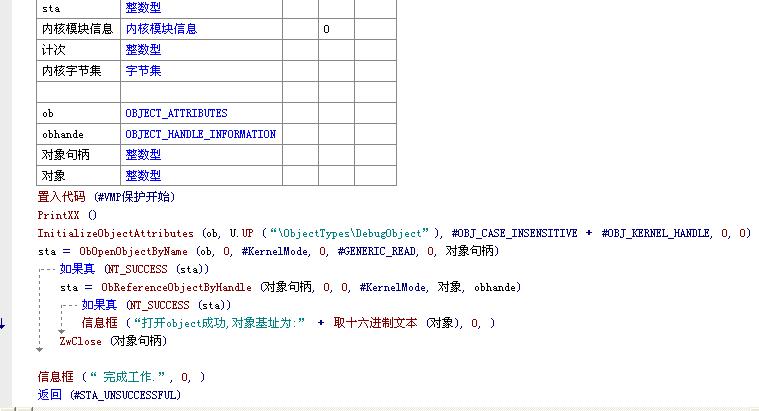759x411 pixels.
Task: Click the #STA_UNSUCCESSFUL constant
Action: 126,395
